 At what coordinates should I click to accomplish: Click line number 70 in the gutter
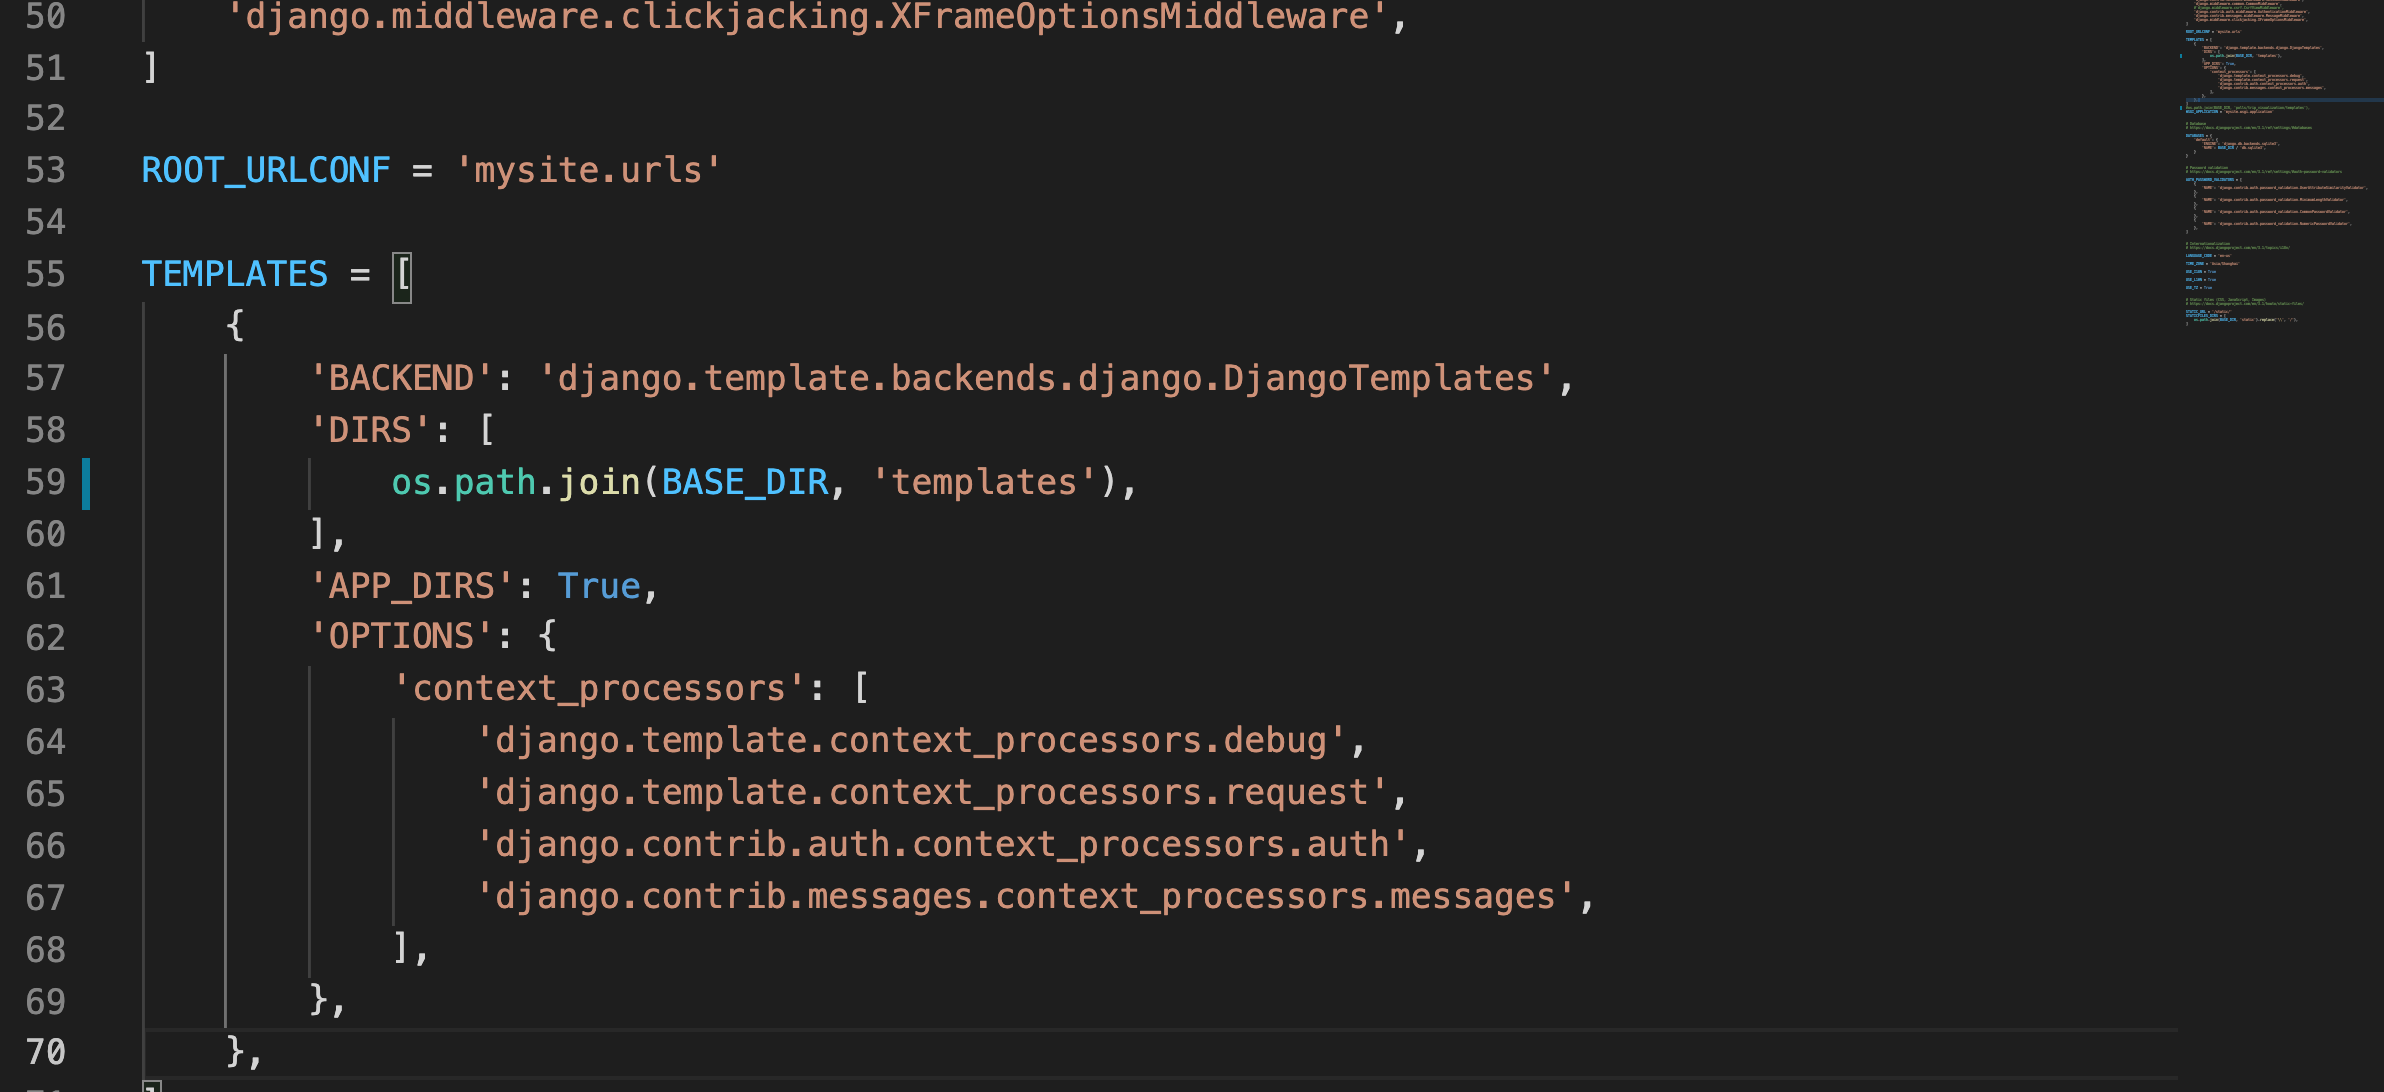click(x=45, y=1052)
